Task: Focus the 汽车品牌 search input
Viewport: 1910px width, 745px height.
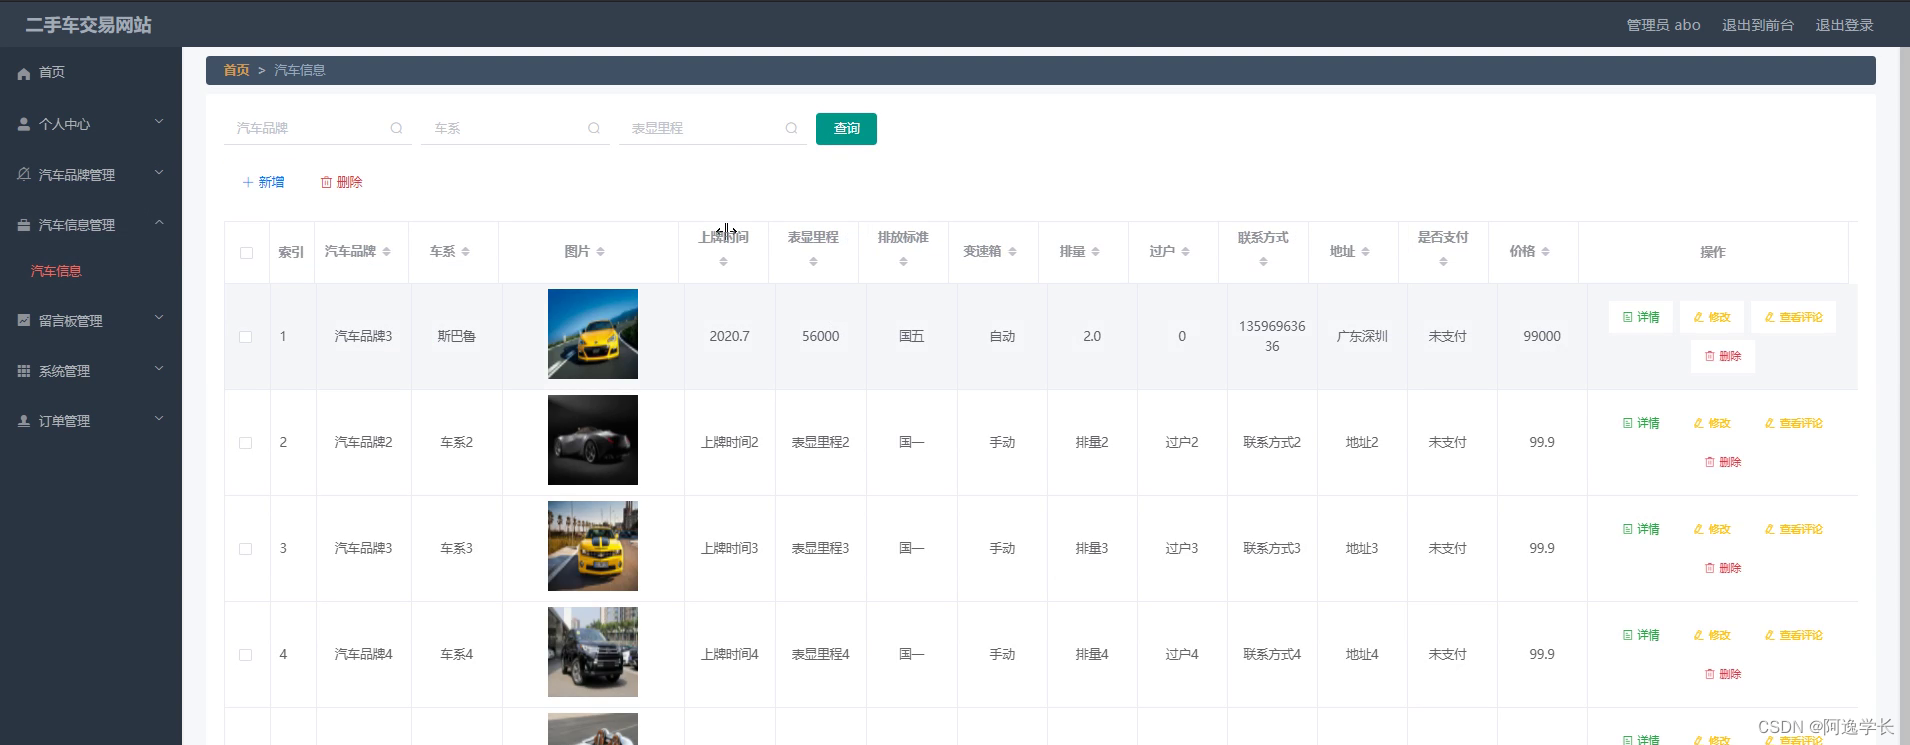Action: pyautogui.click(x=318, y=128)
